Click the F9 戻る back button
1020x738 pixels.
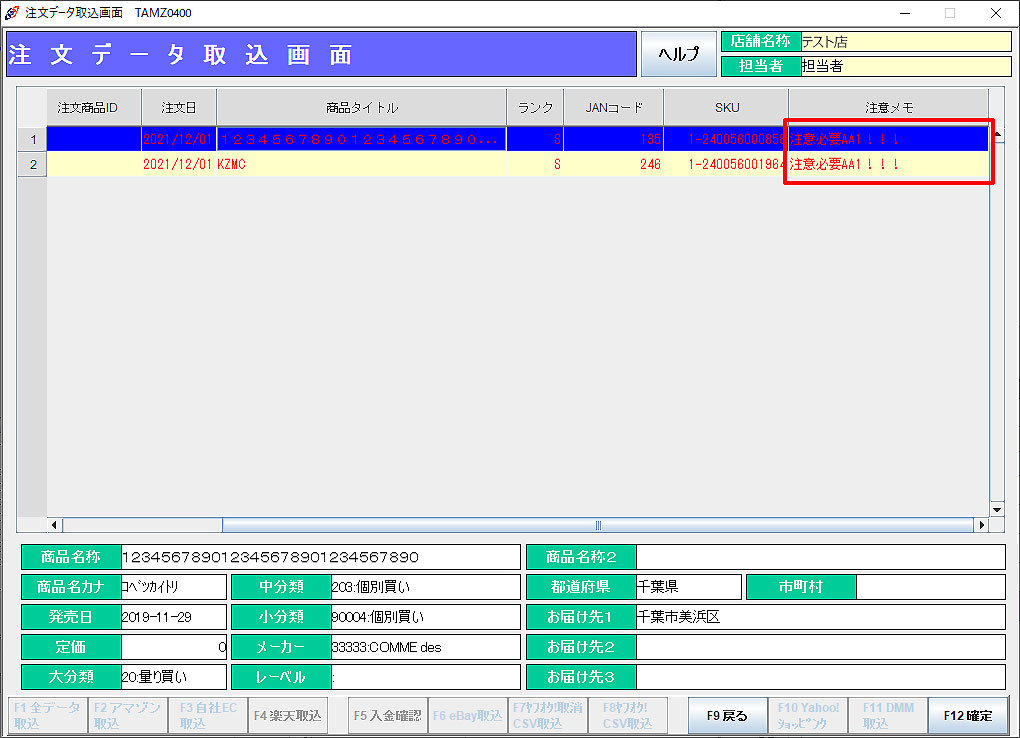(727, 715)
